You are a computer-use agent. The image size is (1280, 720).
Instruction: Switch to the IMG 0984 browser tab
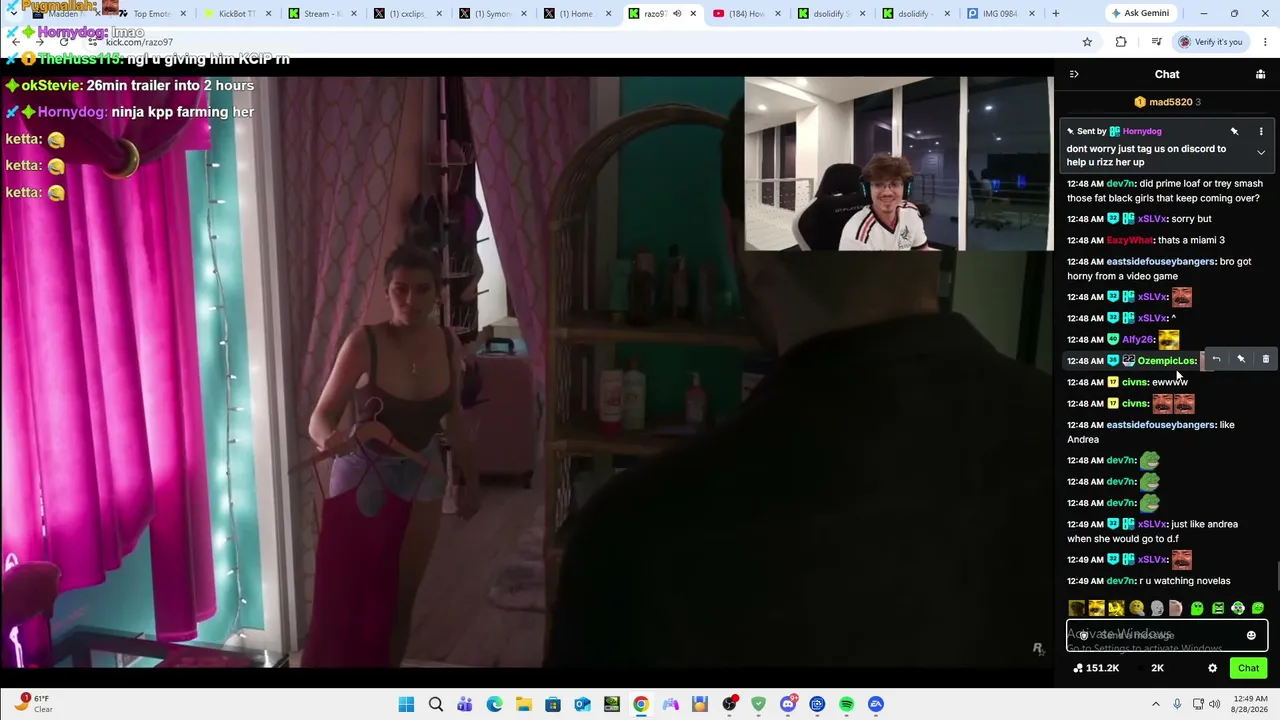click(1000, 14)
